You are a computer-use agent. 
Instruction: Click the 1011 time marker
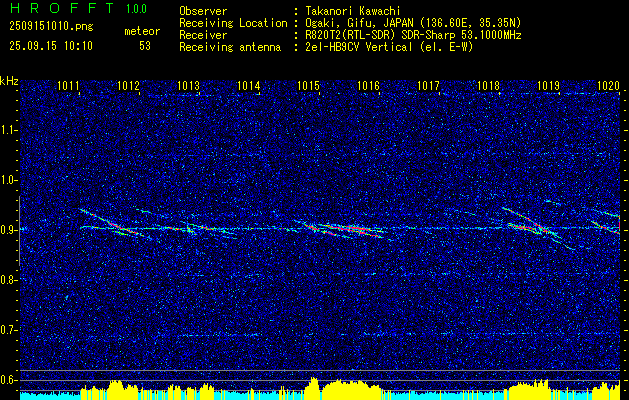tap(68, 85)
